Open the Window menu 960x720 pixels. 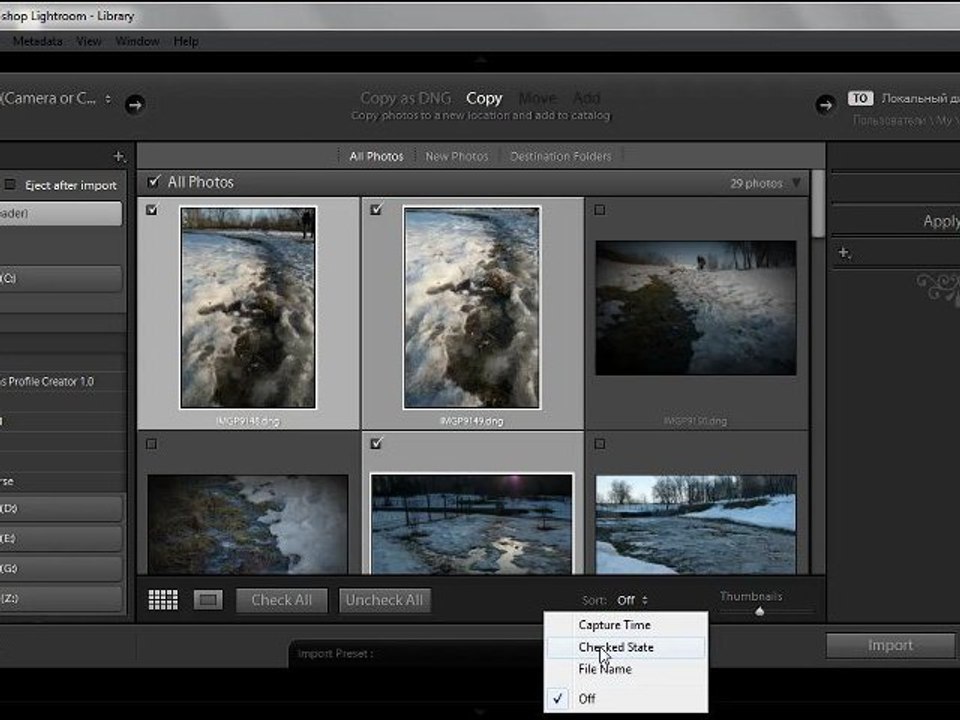[137, 41]
